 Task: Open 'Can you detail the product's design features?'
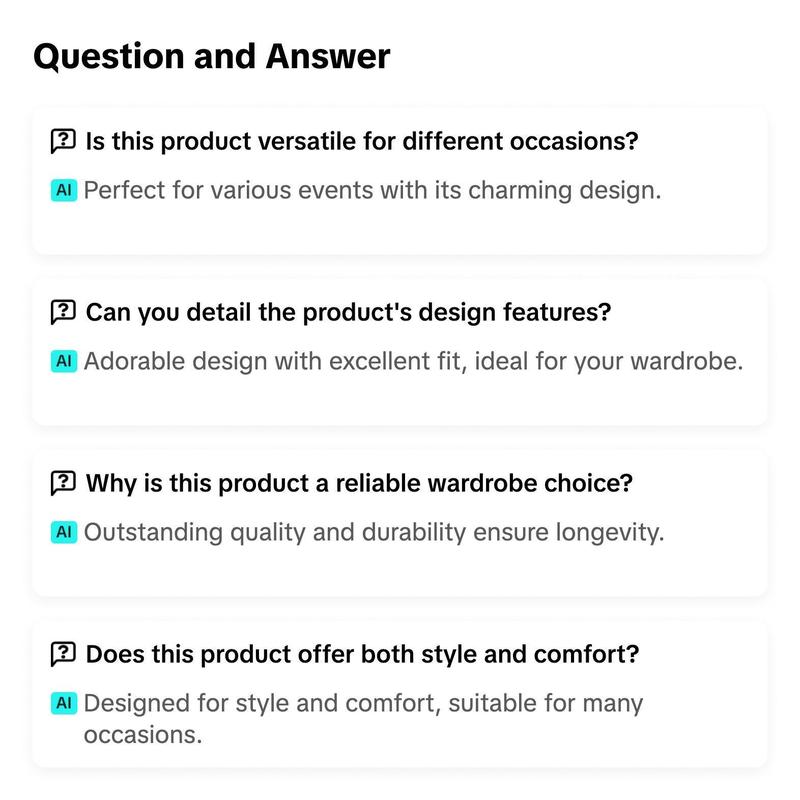point(348,312)
